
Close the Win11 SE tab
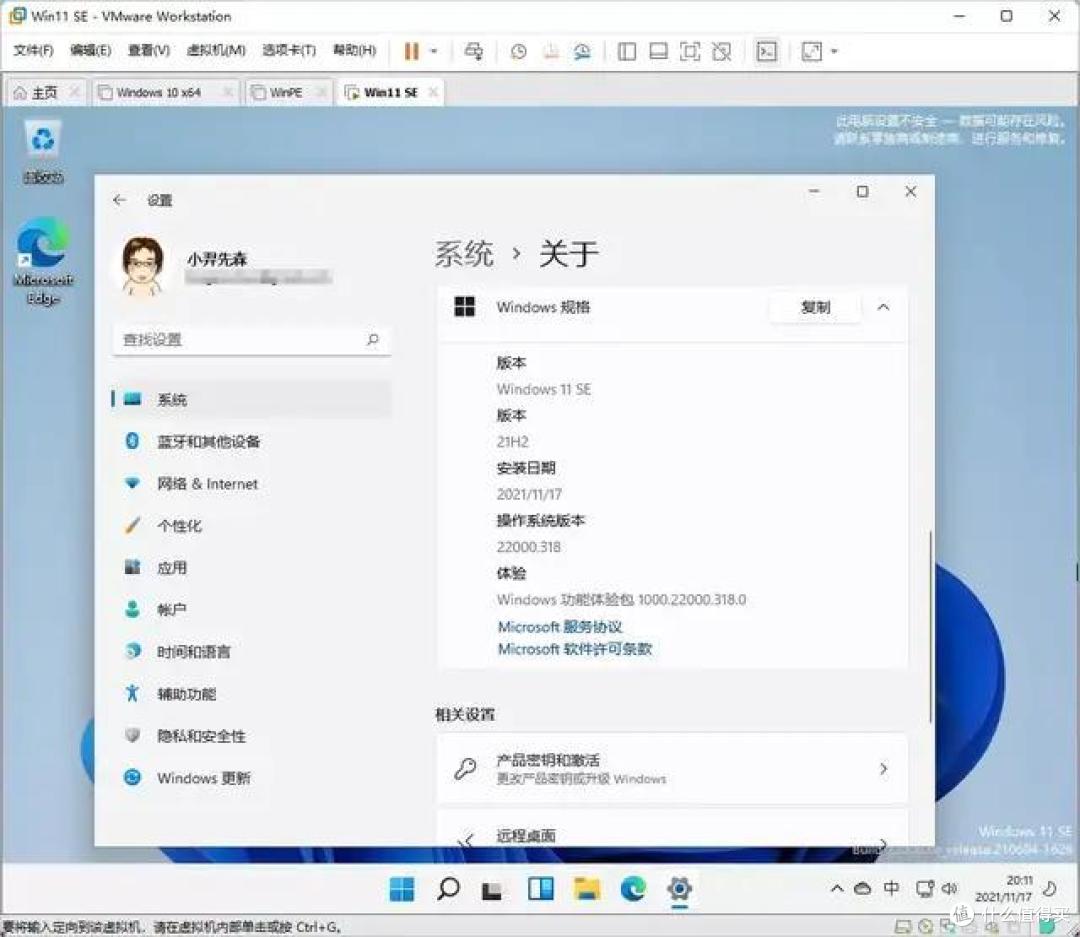[x=433, y=92]
